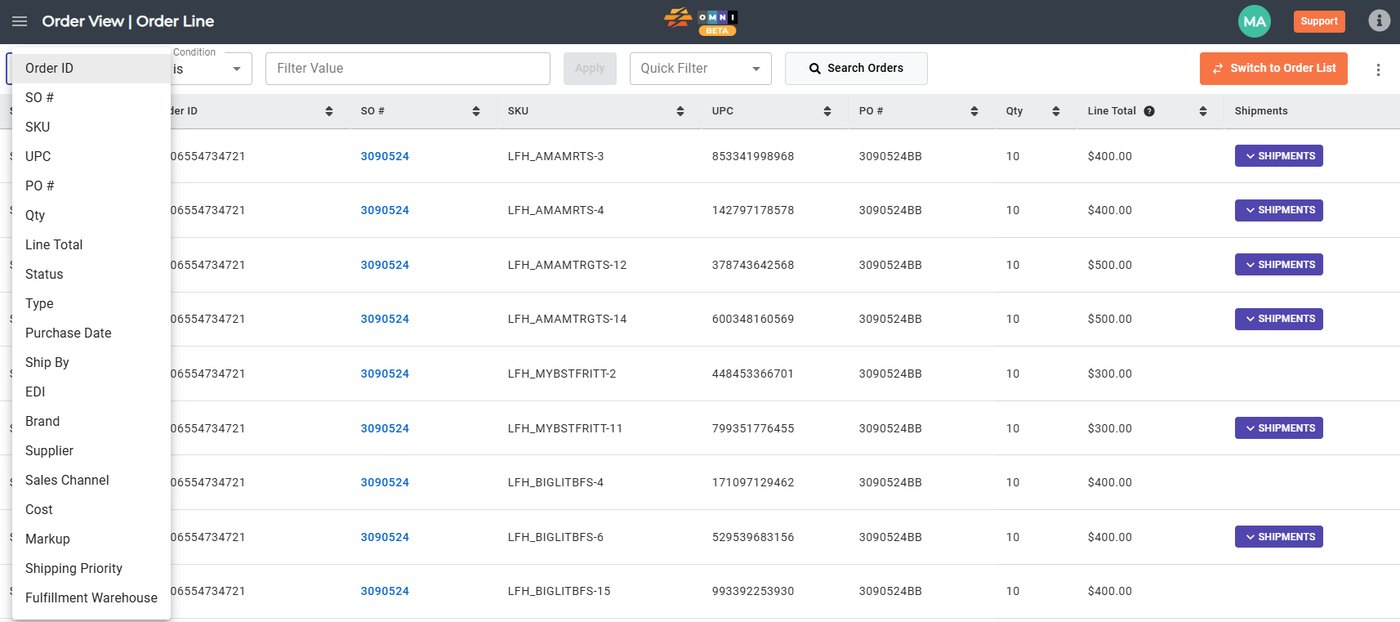Choose Ship By filter option

(x=91, y=362)
